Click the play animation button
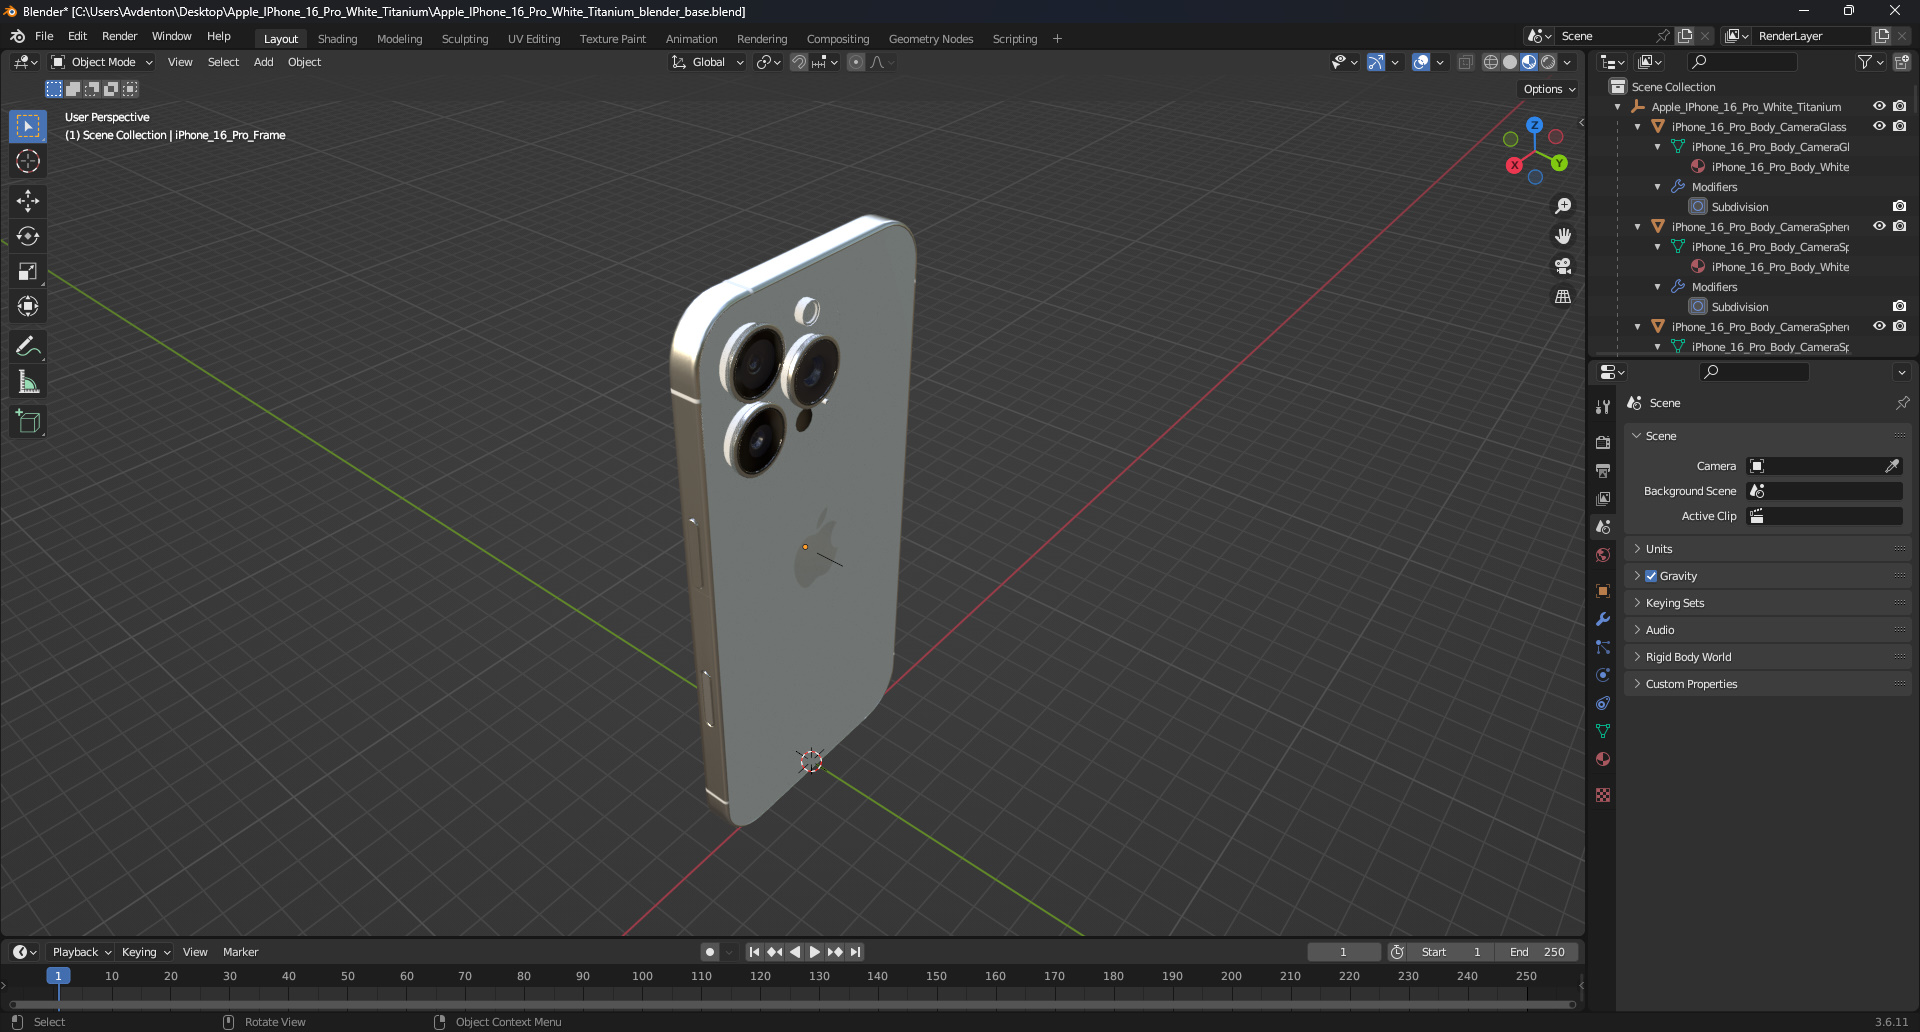The height and width of the screenshot is (1032, 1920). [814, 952]
